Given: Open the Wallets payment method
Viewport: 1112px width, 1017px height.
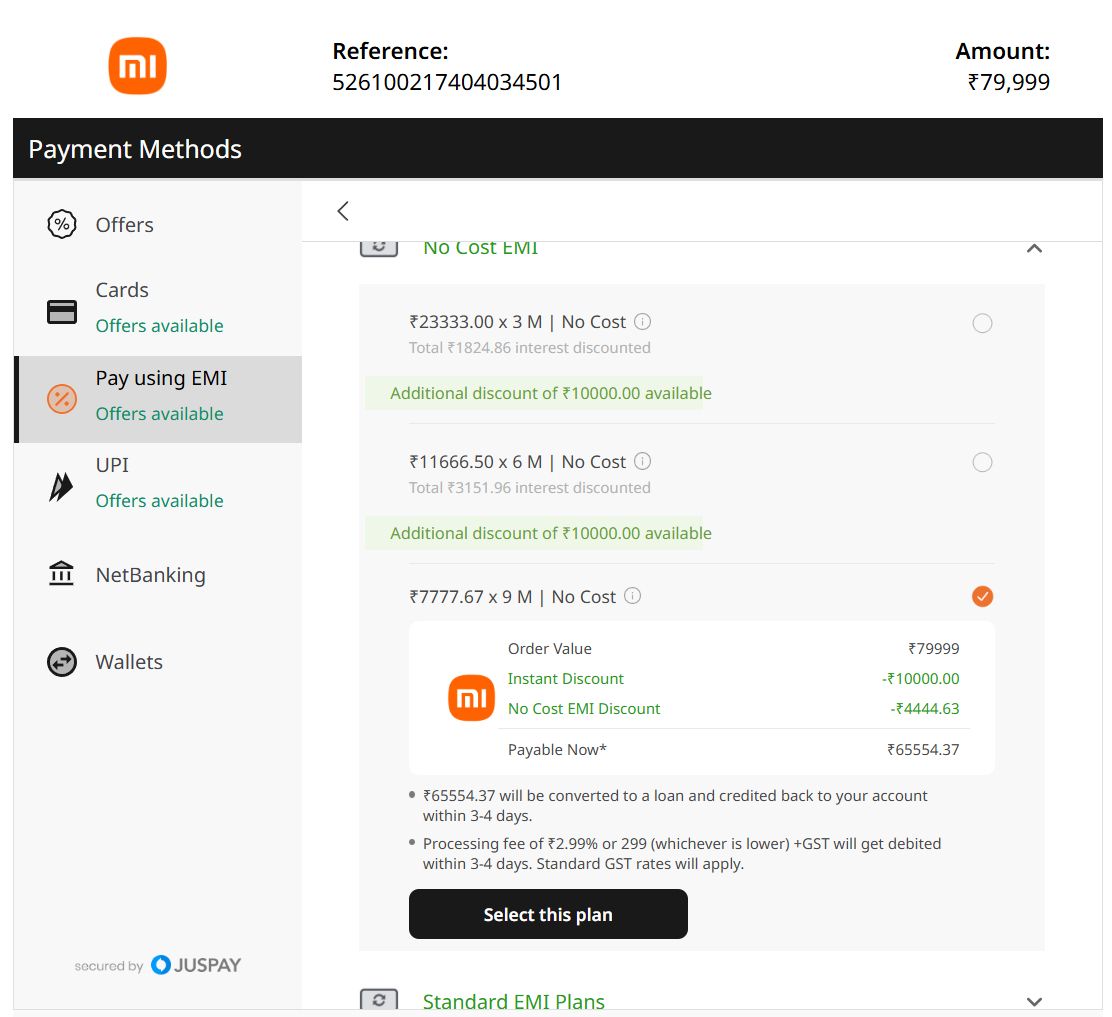Looking at the screenshot, I should (x=158, y=662).
